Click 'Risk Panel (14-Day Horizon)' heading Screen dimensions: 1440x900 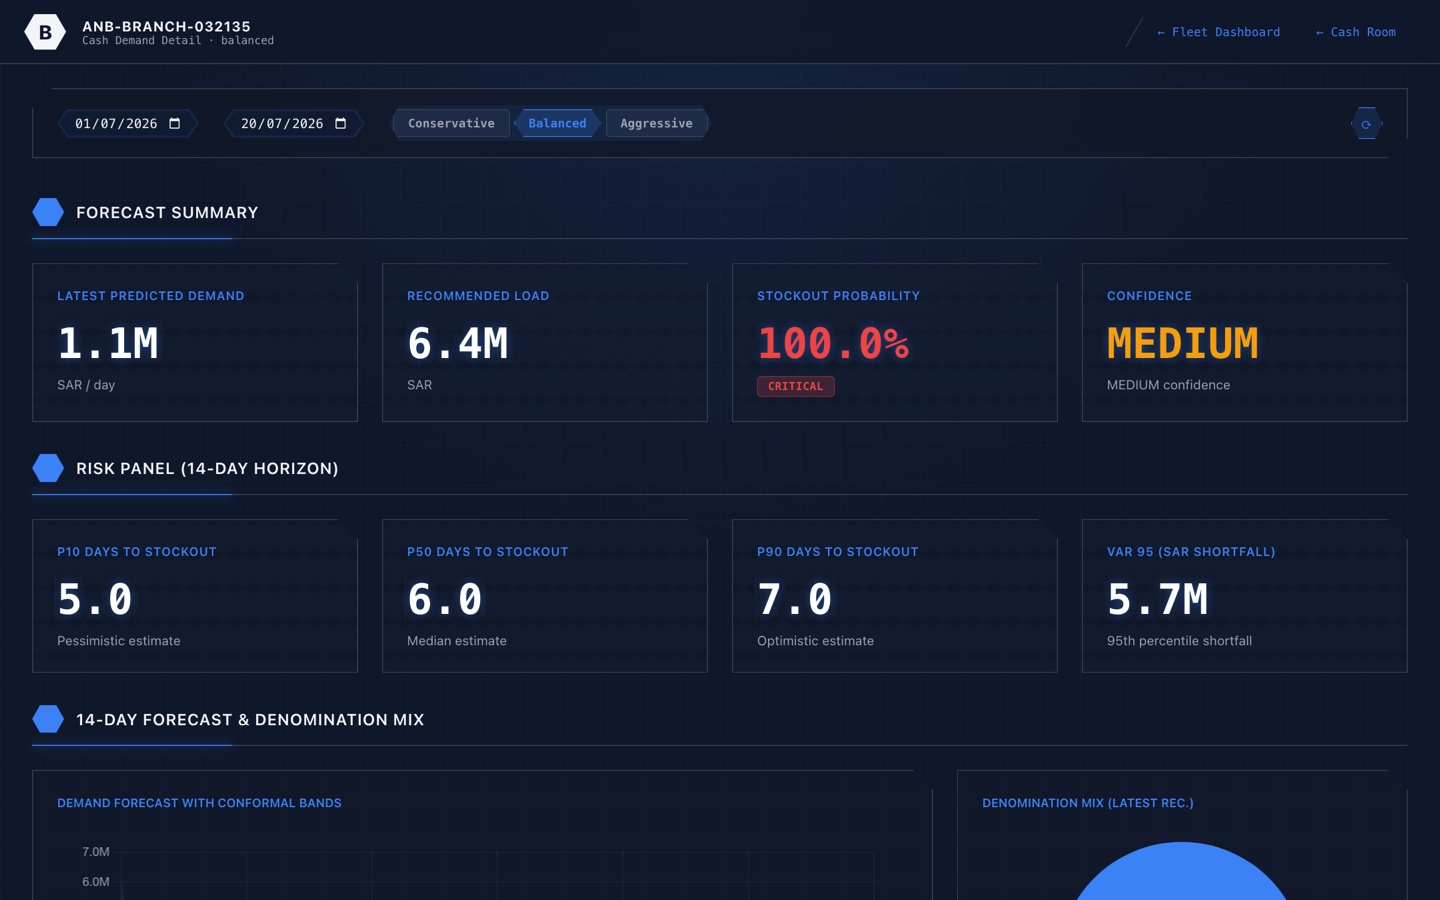pyautogui.click(x=207, y=469)
